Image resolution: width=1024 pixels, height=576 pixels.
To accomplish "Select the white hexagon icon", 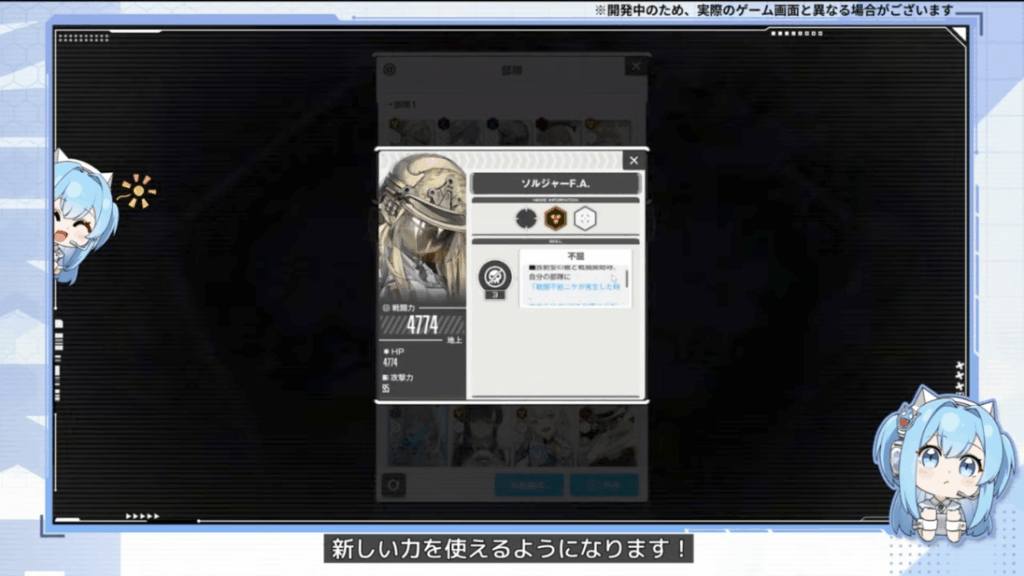I will (585, 219).
